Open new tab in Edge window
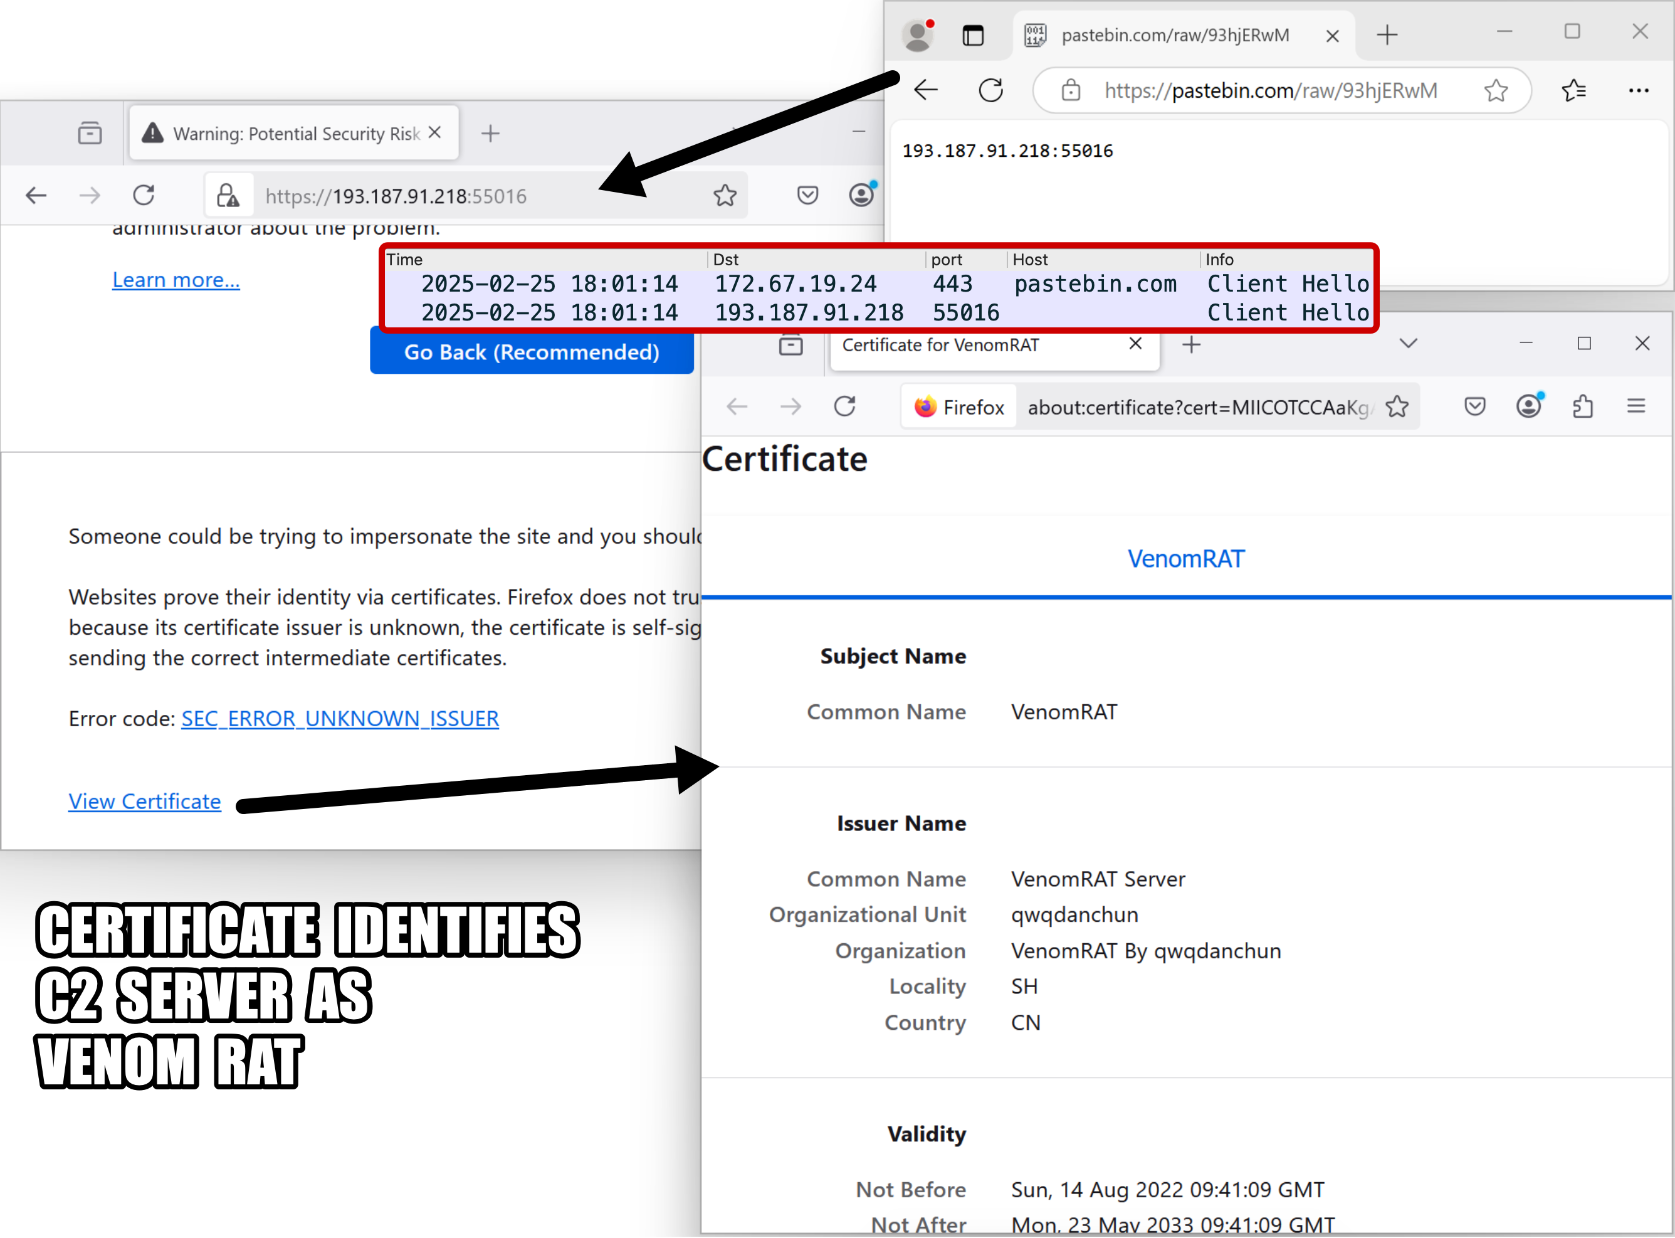Viewport: 1675px width, 1238px height. [1386, 36]
